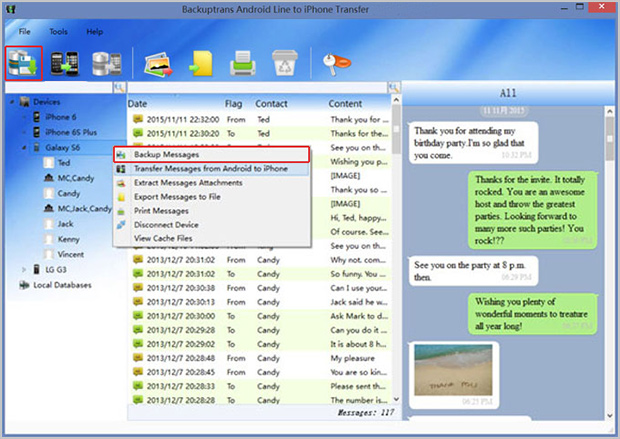Viewport: 620px width, 439px height.
Task: Choose Backup Messages in context menu
Action: click(168, 155)
